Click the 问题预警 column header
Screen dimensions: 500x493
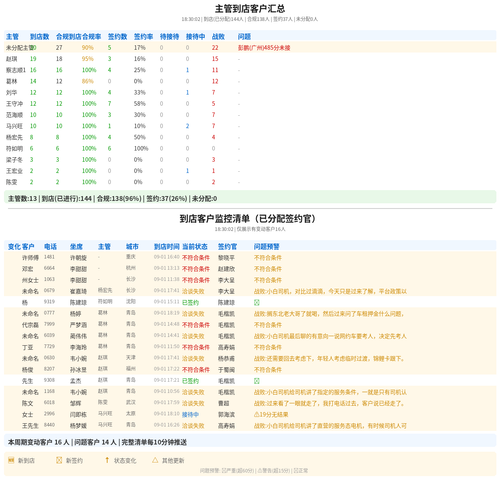[x=267, y=247]
